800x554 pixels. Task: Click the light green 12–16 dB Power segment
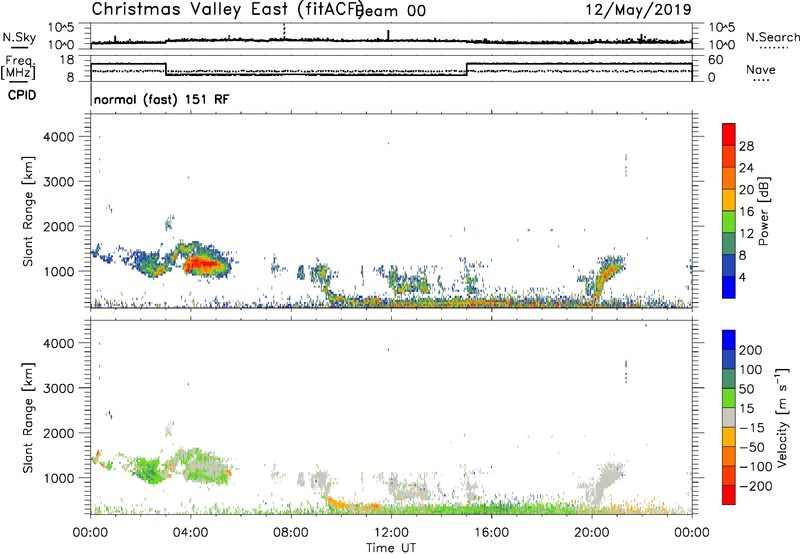tap(729, 221)
